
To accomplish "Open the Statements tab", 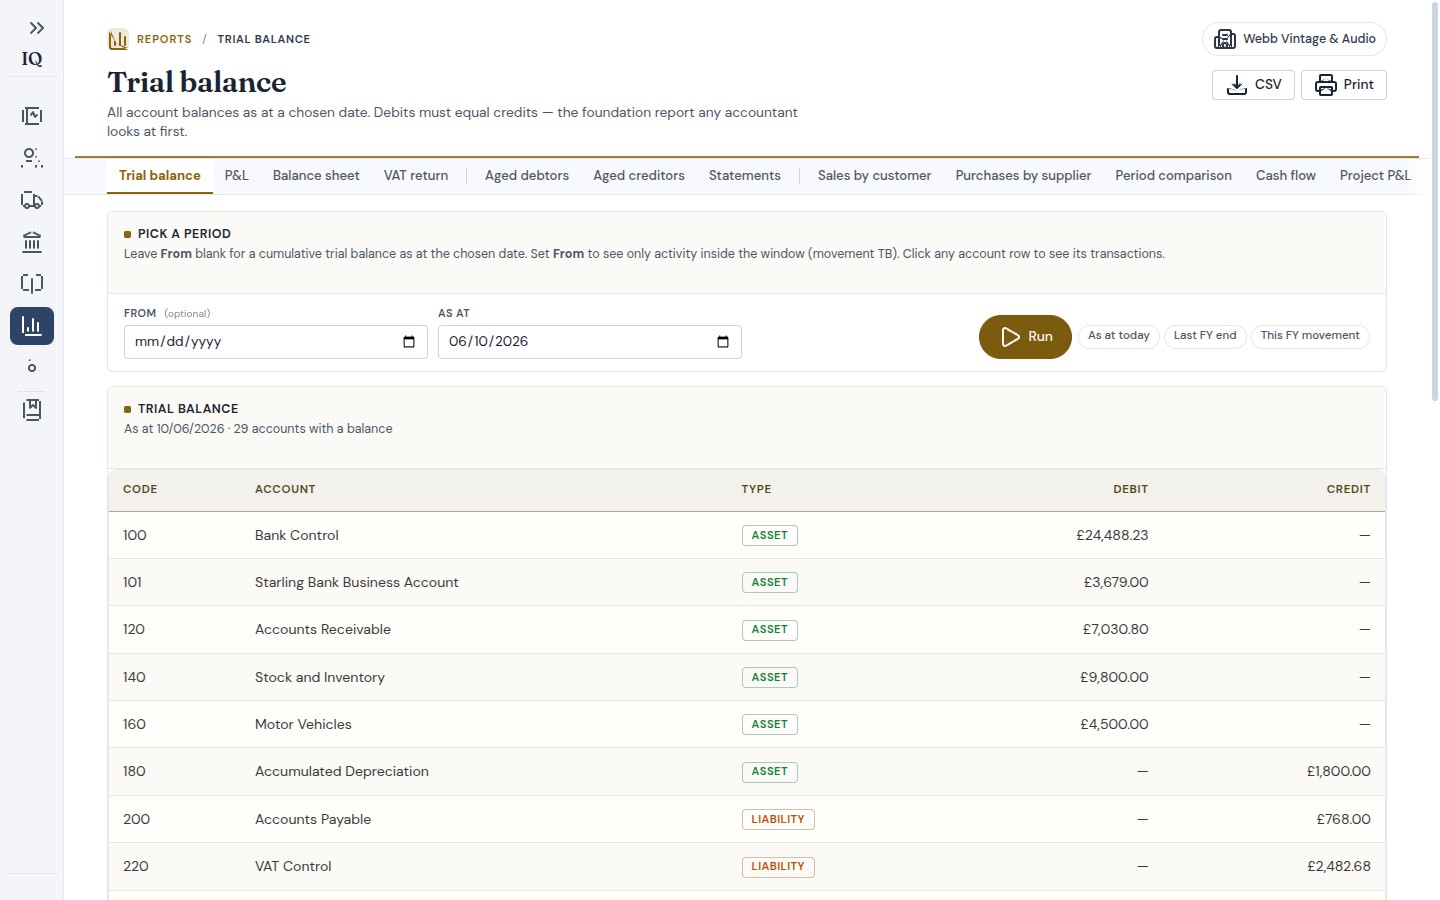I will pyautogui.click(x=745, y=175).
